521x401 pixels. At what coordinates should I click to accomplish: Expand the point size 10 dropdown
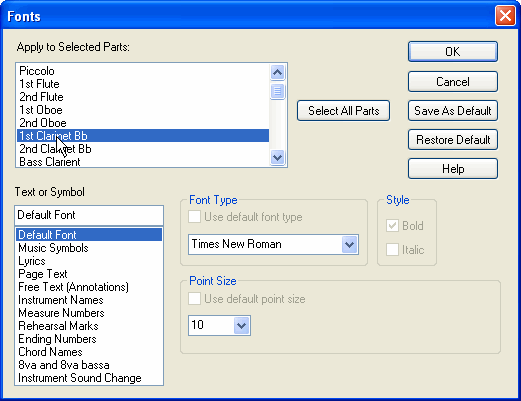click(x=241, y=325)
